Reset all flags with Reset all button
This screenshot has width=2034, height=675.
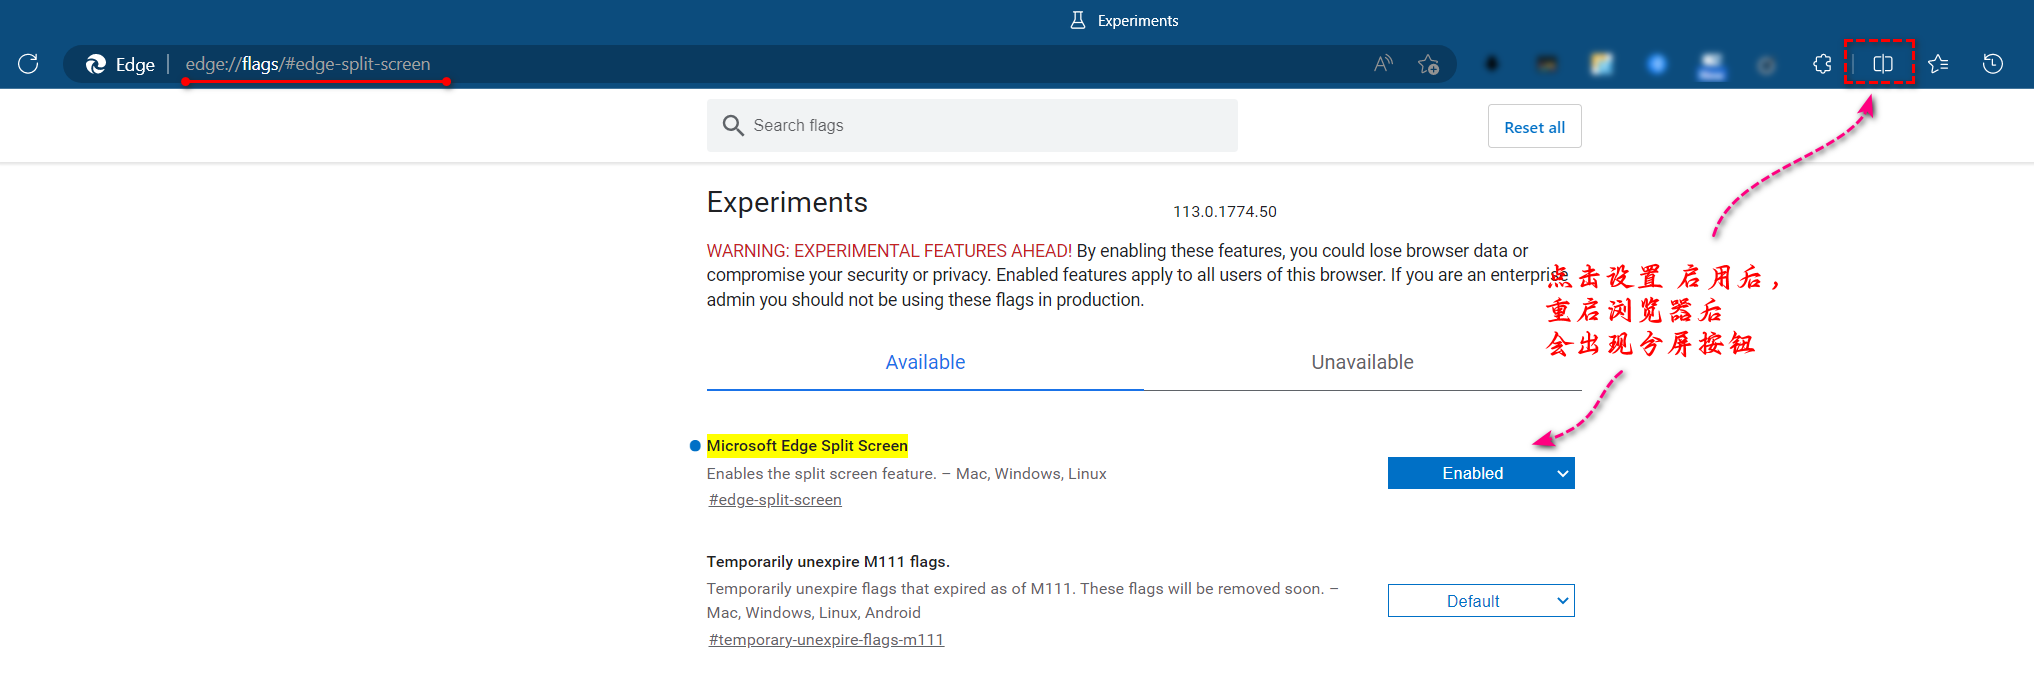pyautogui.click(x=1534, y=127)
